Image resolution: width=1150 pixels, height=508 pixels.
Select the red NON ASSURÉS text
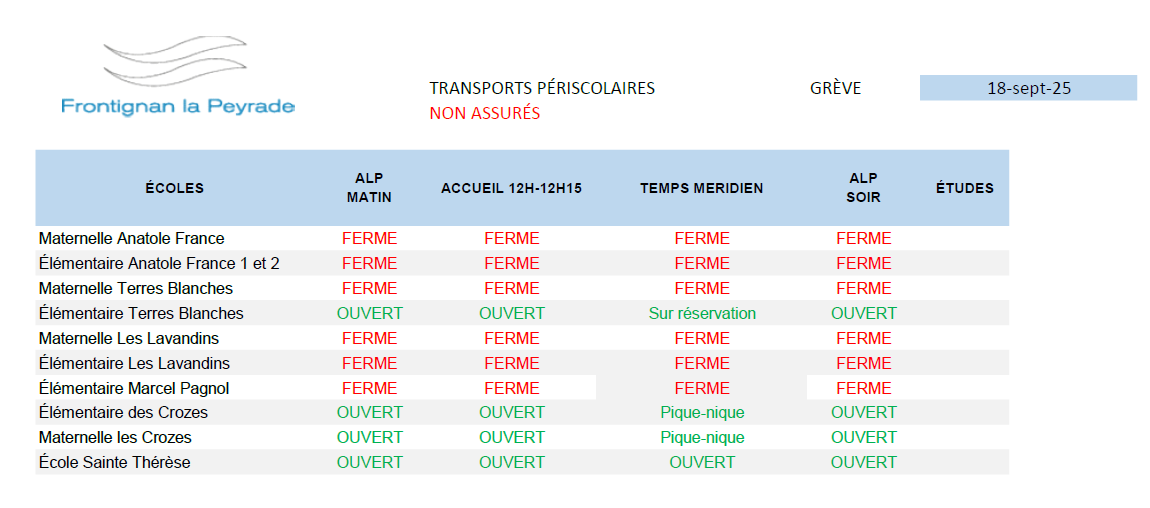pos(484,113)
